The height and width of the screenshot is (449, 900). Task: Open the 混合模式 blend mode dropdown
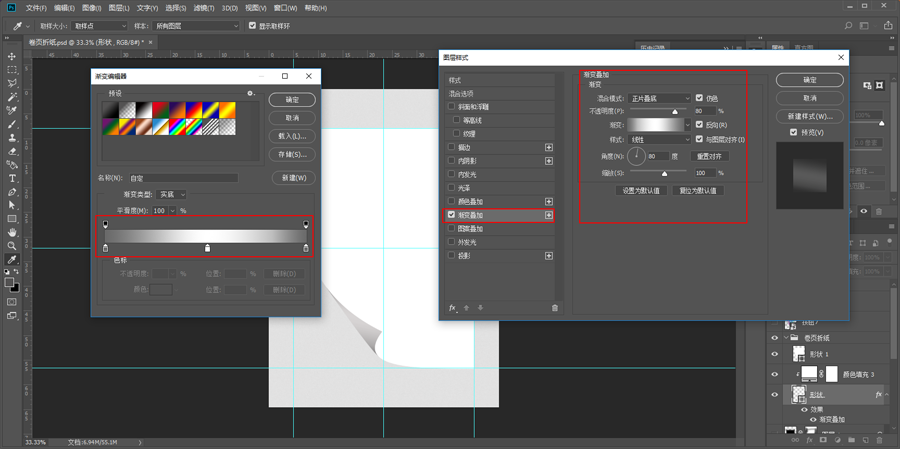tap(659, 98)
